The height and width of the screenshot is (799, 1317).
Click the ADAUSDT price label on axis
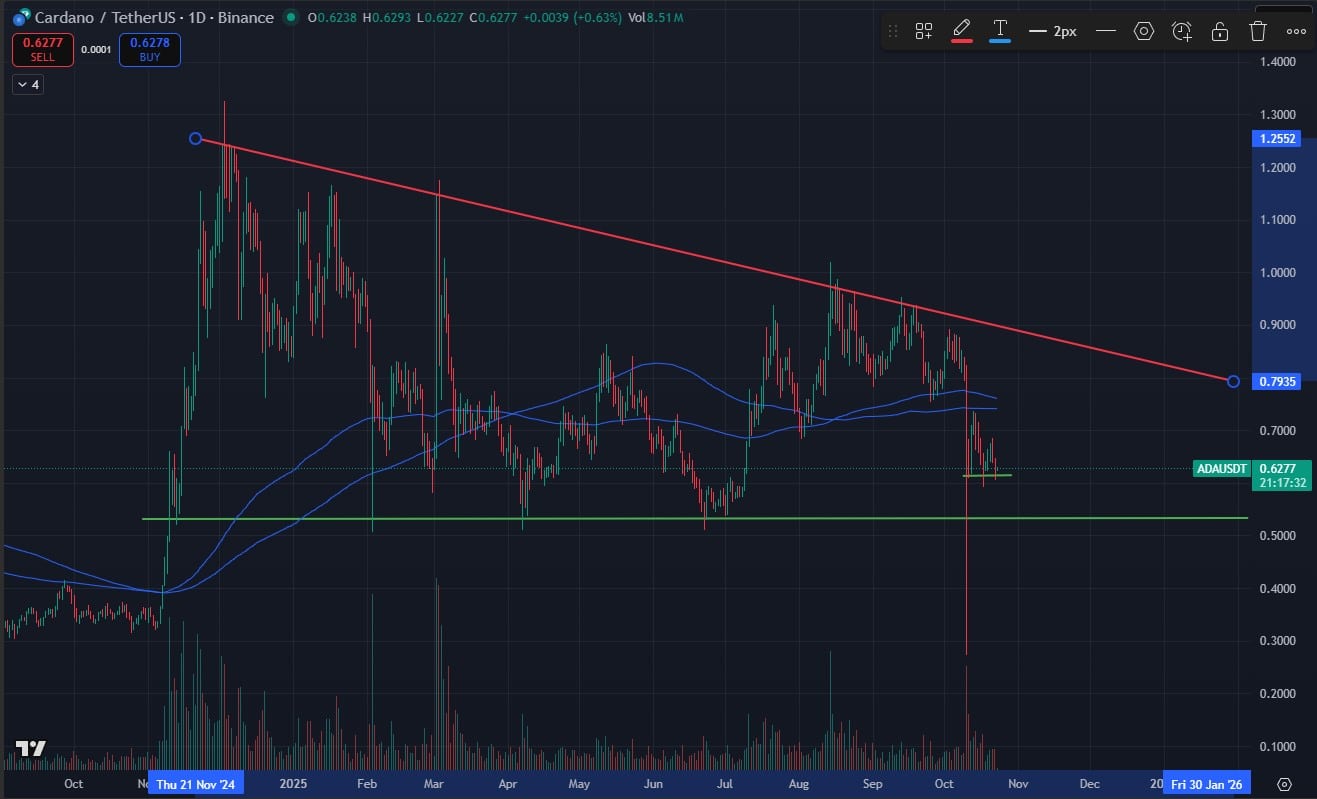pos(1222,468)
